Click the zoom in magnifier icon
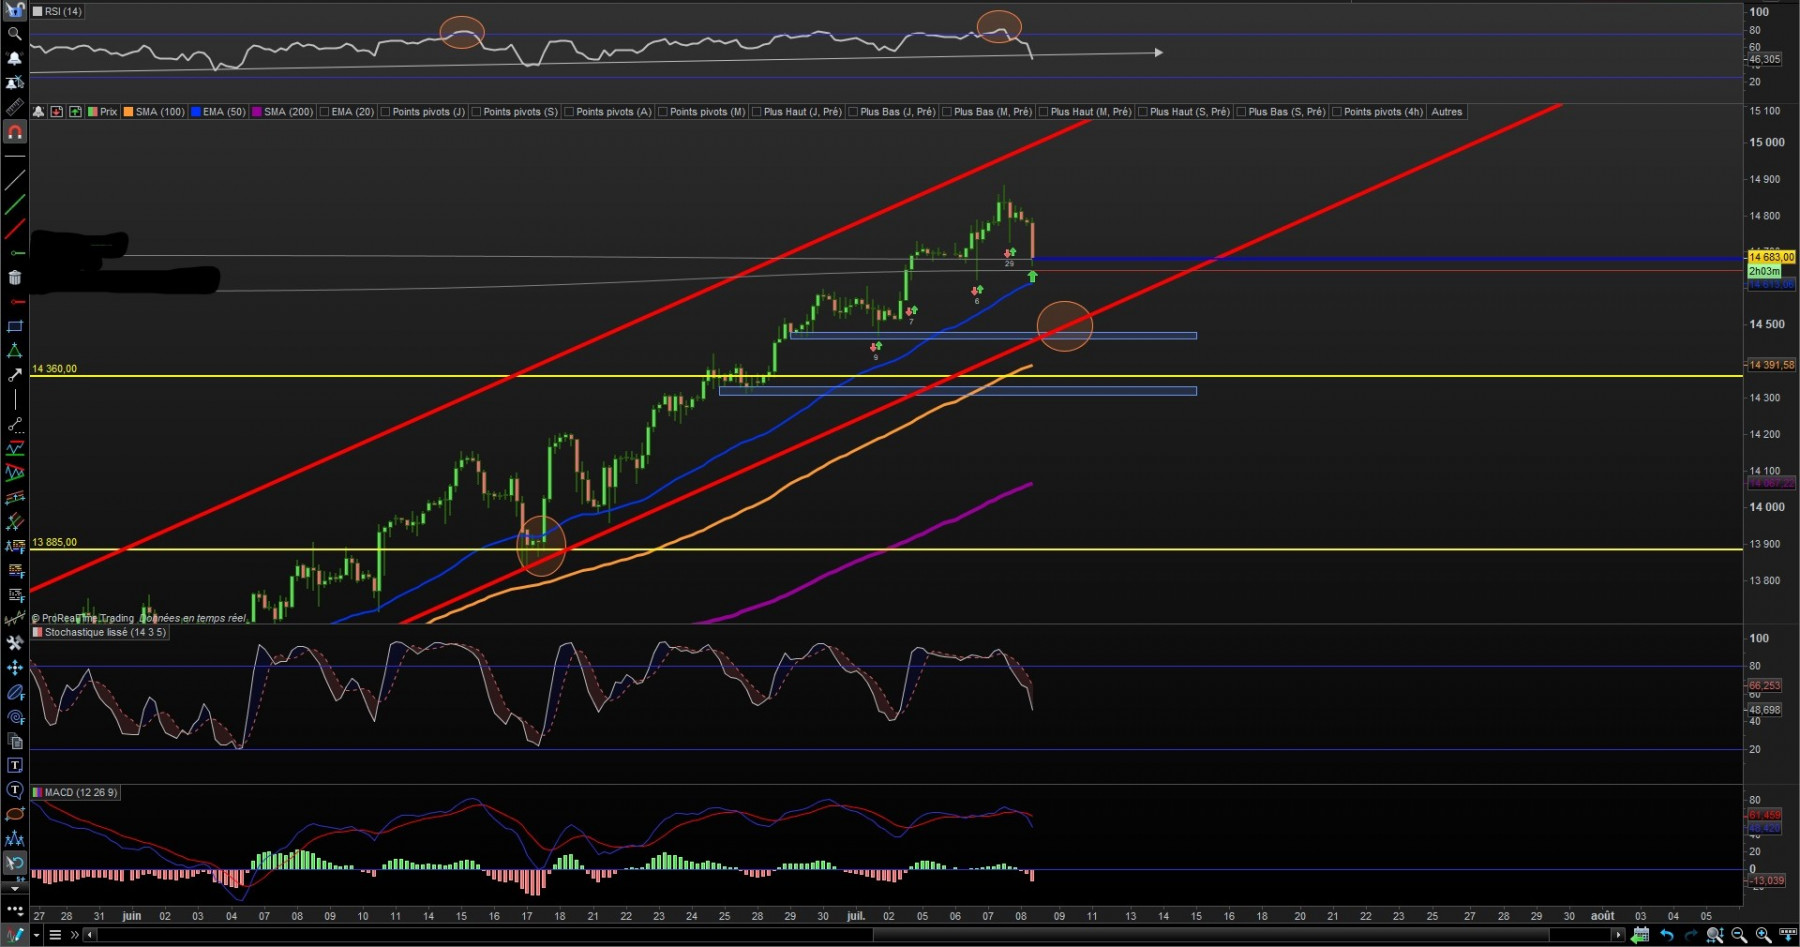This screenshot has height=947, width=1800. click(x=1763, y=935)
